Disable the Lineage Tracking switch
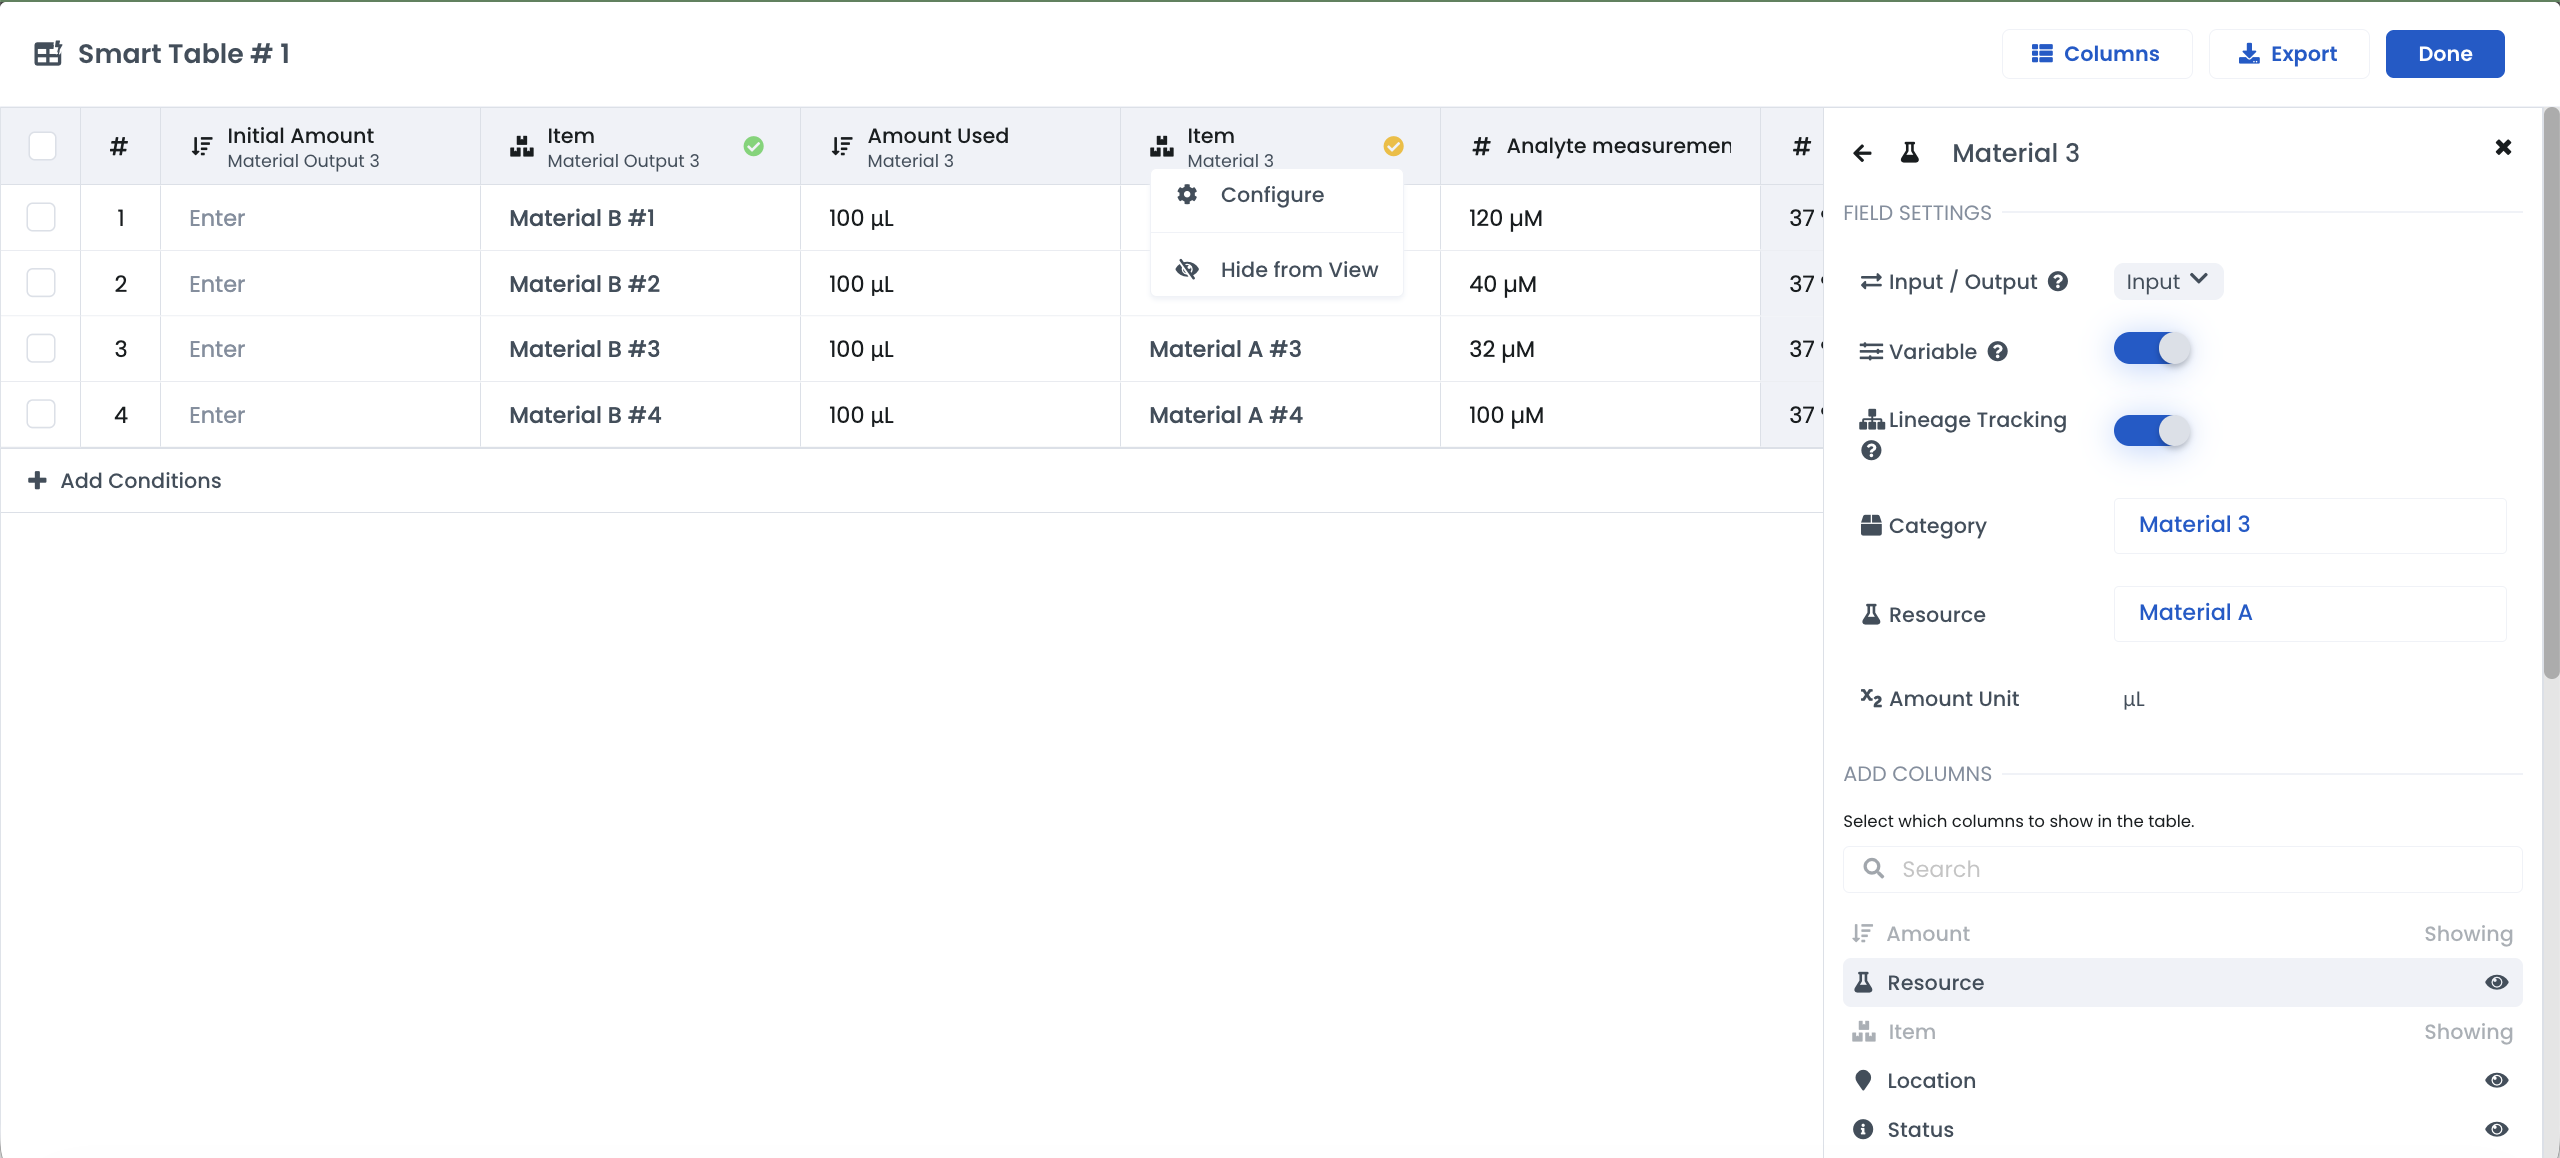The image size is (2560, 1158). [x=2151, y=431]
